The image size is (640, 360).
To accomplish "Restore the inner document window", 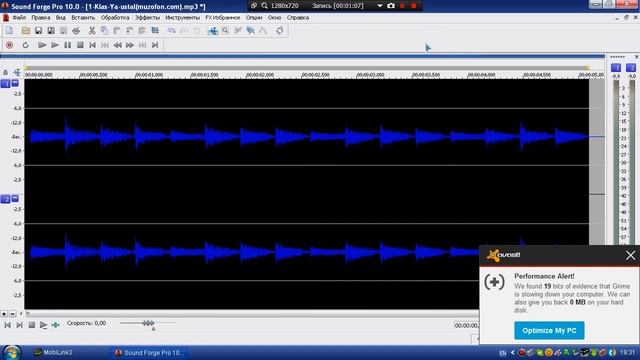I will point(626,18).
